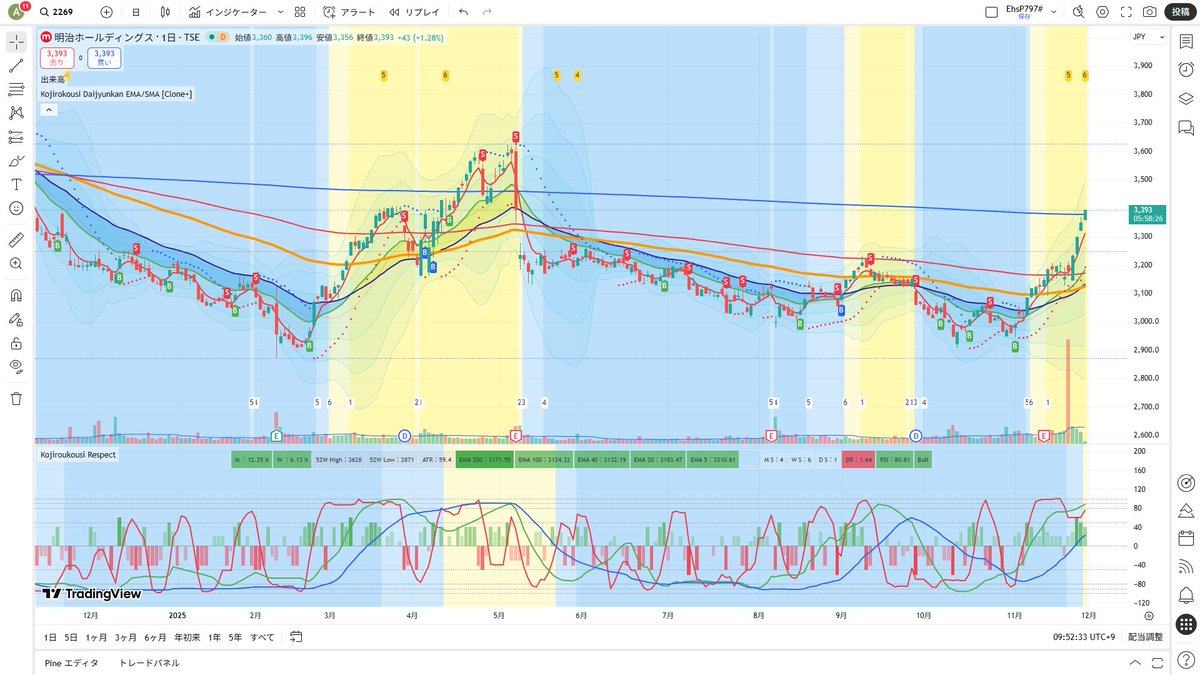Screen dimensions: 1200x675
Task: Activate the zoom-in tool
Action: coord(16,264)
